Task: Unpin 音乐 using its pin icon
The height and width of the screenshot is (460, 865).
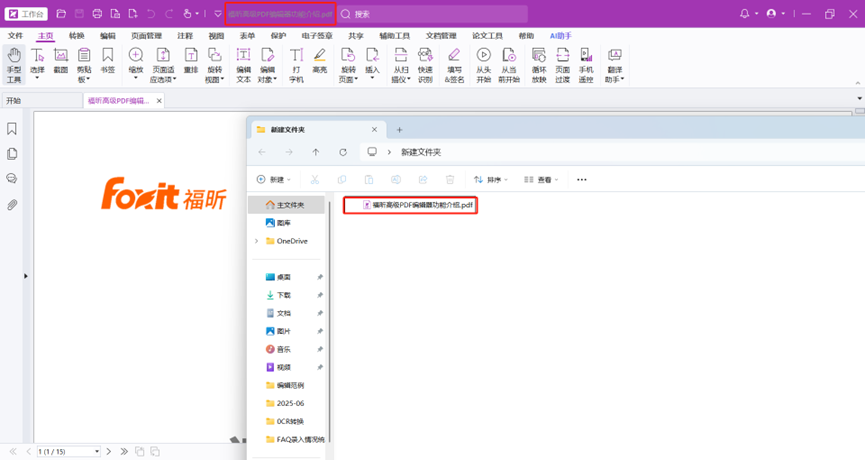Action: pos(320,350)
